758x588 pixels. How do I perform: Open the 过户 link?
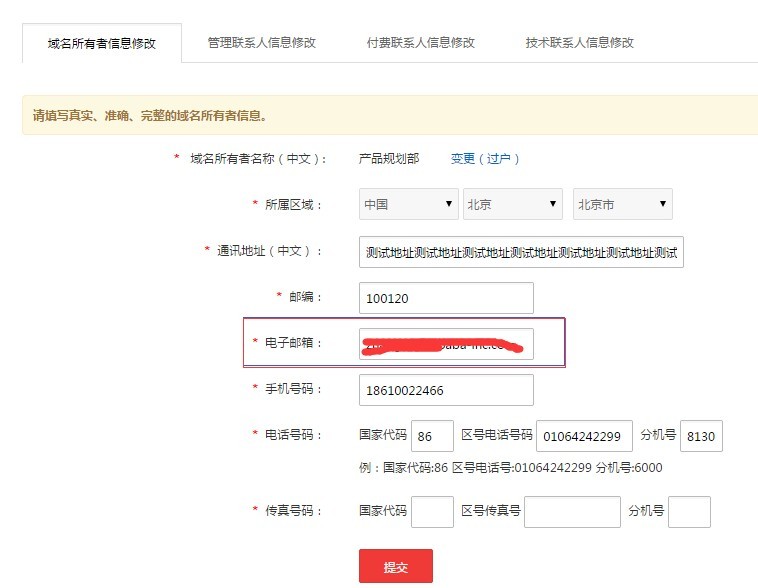pyautogui.click(x=498, y=159)
